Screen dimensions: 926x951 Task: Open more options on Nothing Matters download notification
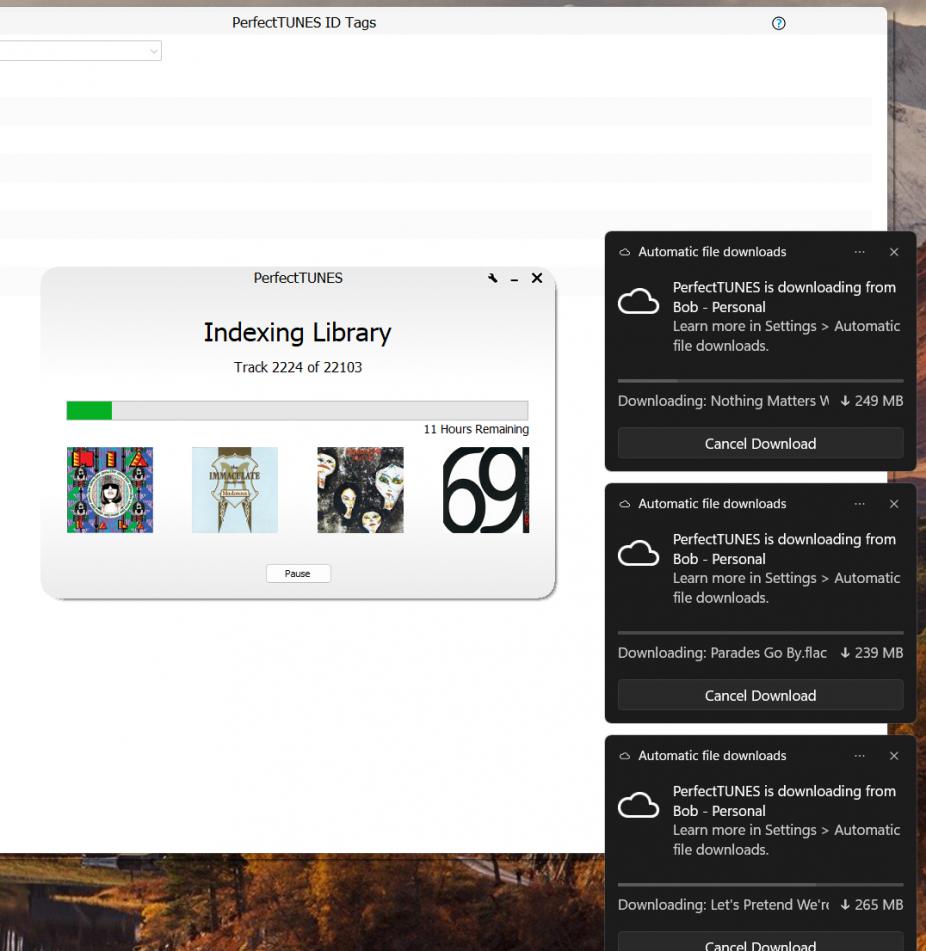pos(860,252)
